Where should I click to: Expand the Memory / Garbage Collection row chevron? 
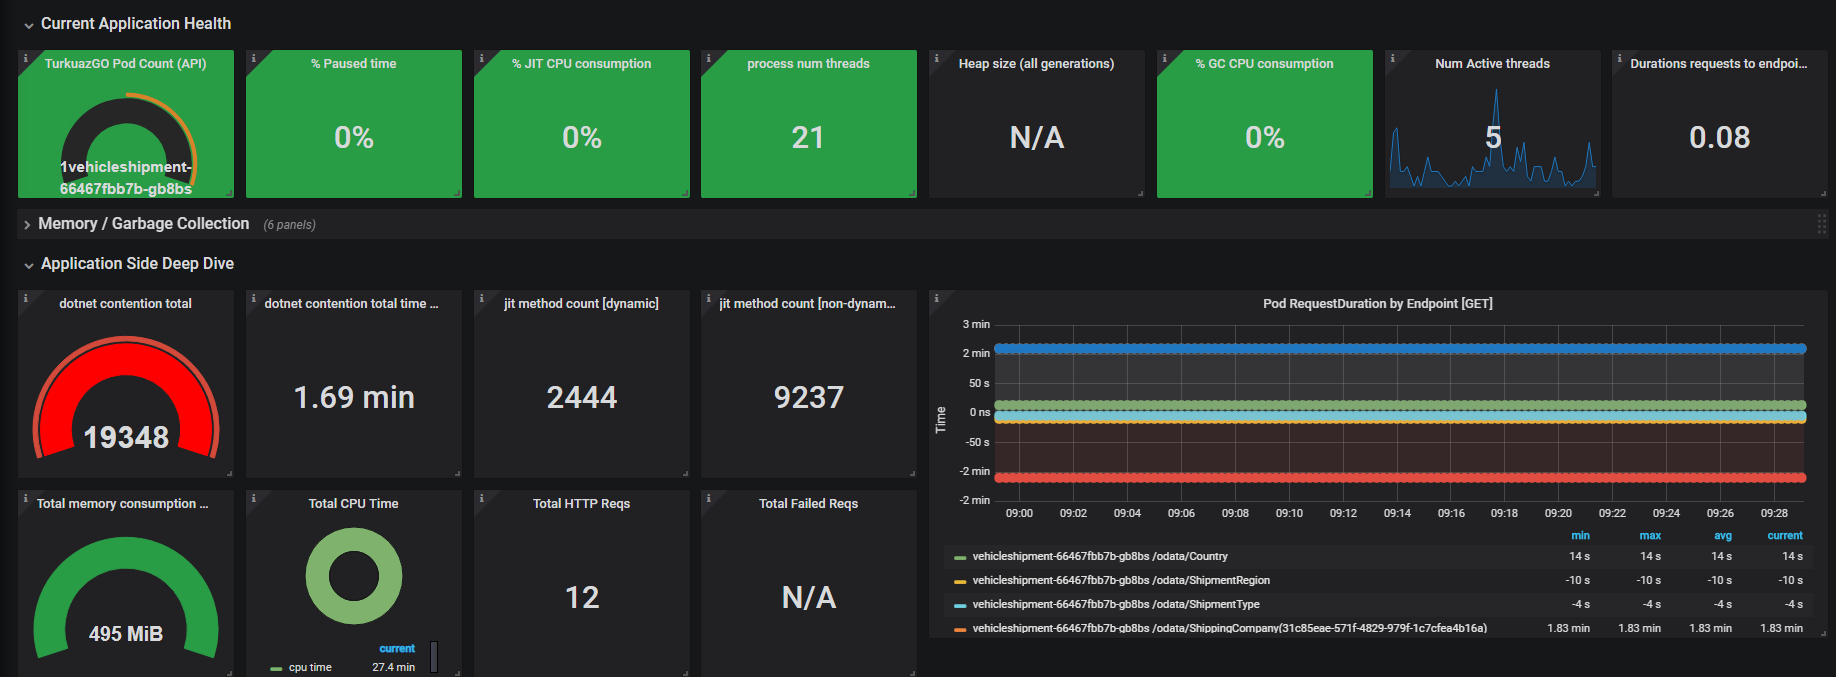[x=27, y=225]
